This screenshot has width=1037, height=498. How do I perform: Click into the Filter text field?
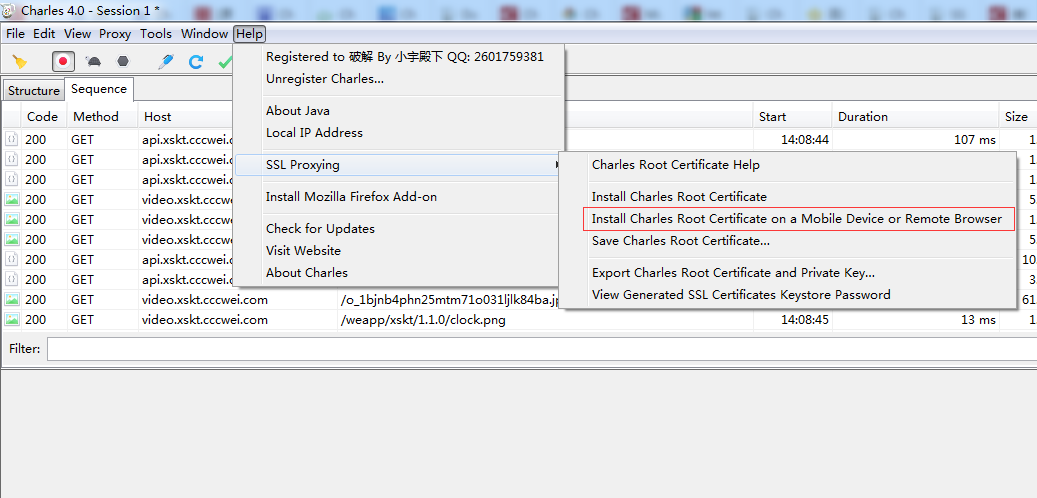tap(542, 349)
